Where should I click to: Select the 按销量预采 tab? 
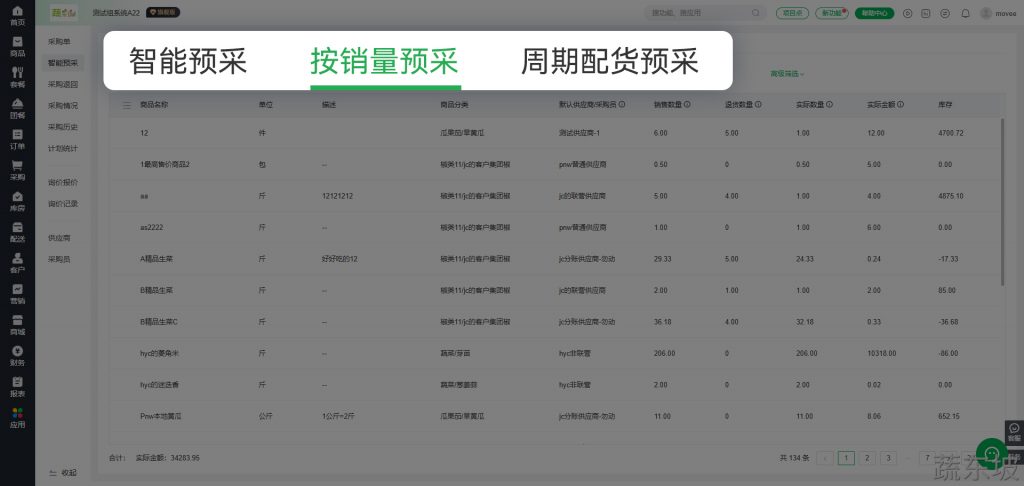tap(384, 62)
